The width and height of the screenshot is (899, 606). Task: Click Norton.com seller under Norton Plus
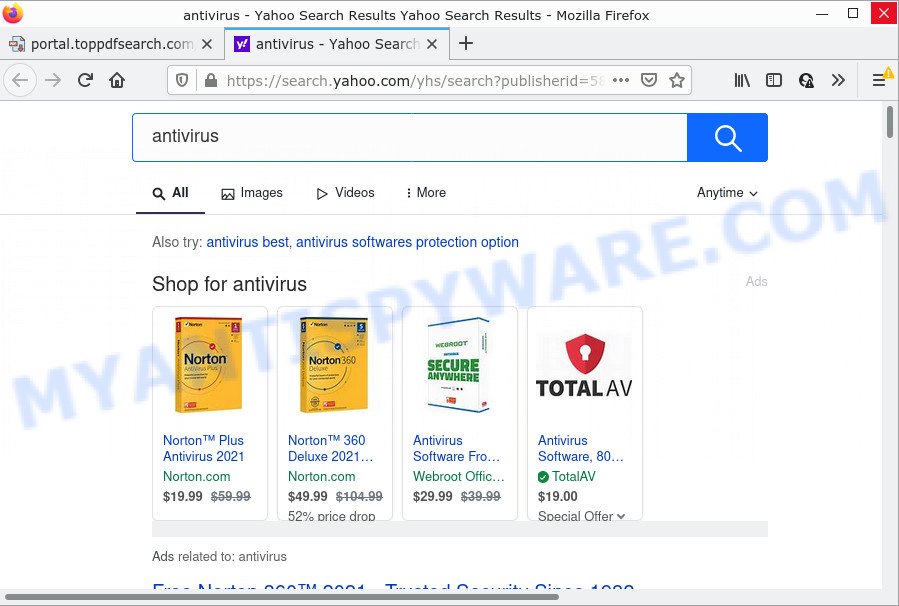coord(197,476)
